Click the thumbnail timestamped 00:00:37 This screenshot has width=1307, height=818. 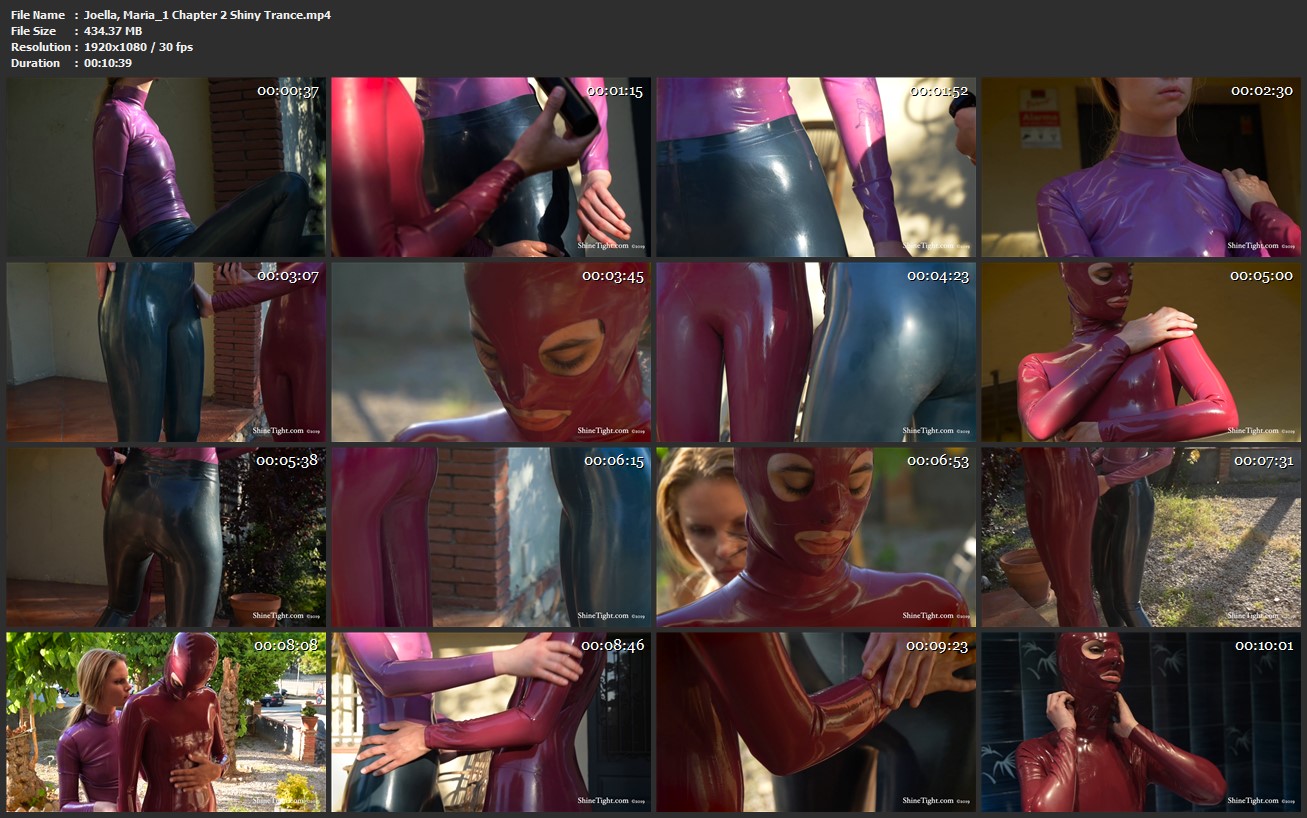pyautogui.click(x=166, y=167)
